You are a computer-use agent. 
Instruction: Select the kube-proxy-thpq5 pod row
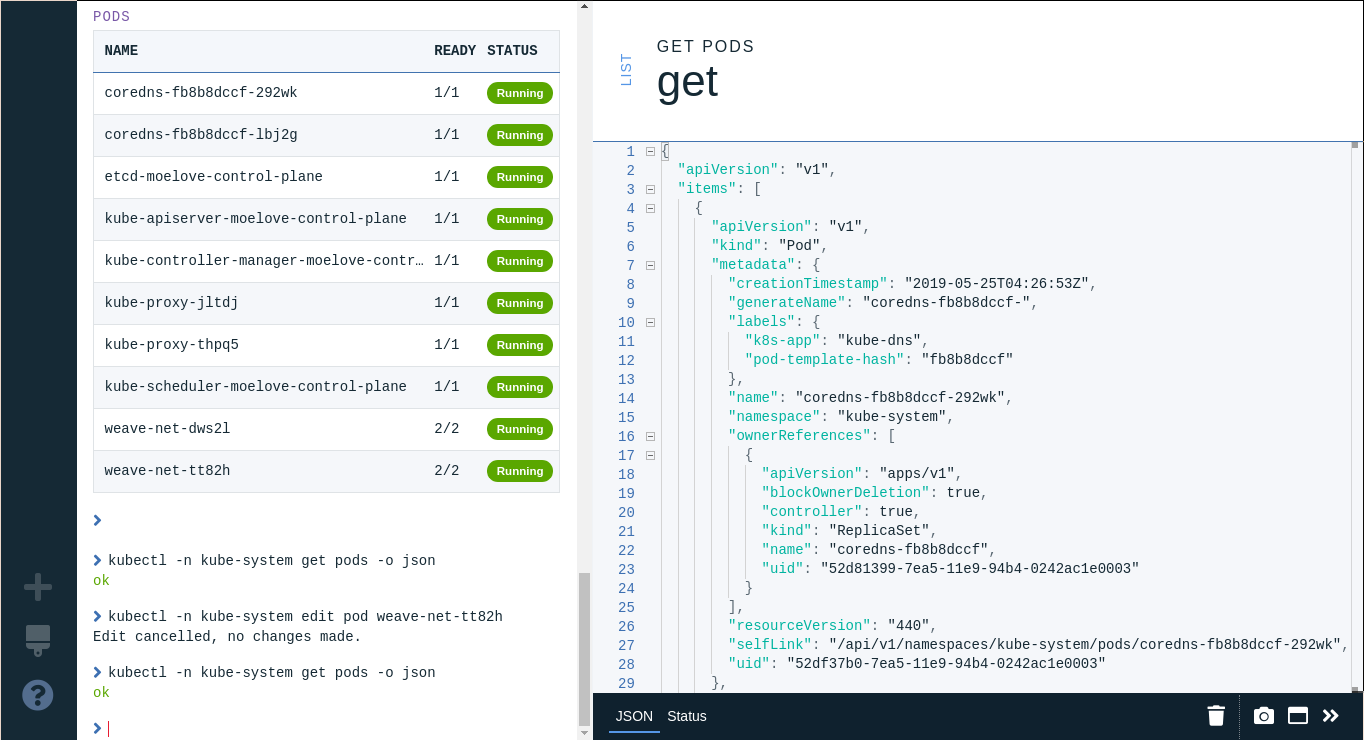pyautogui.click(x=172, y=345)
